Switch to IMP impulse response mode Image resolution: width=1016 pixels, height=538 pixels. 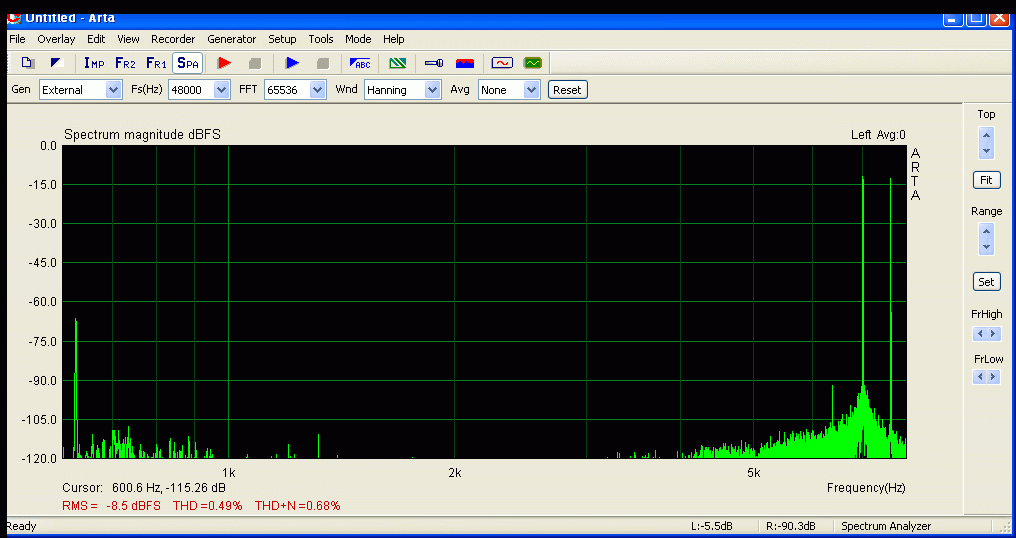(x=94, y=63)
